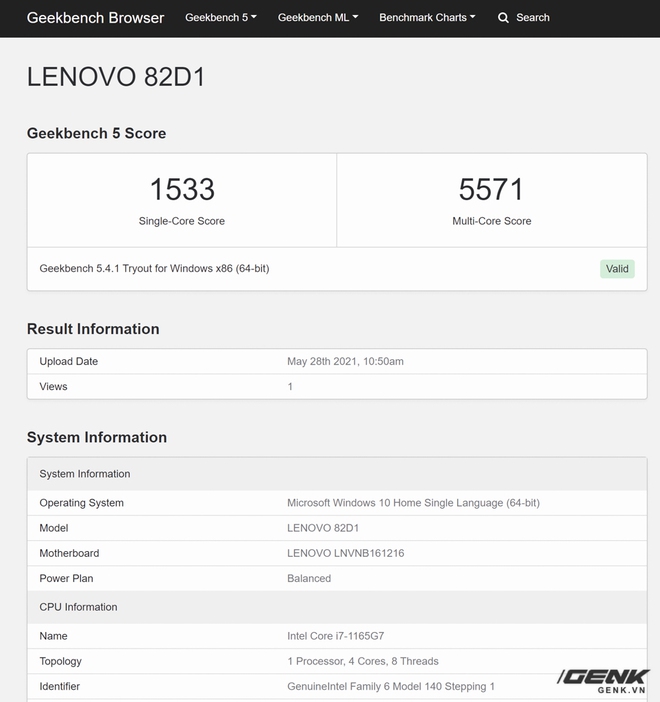
Task: Click the Topology label
Action: [60, 661]
